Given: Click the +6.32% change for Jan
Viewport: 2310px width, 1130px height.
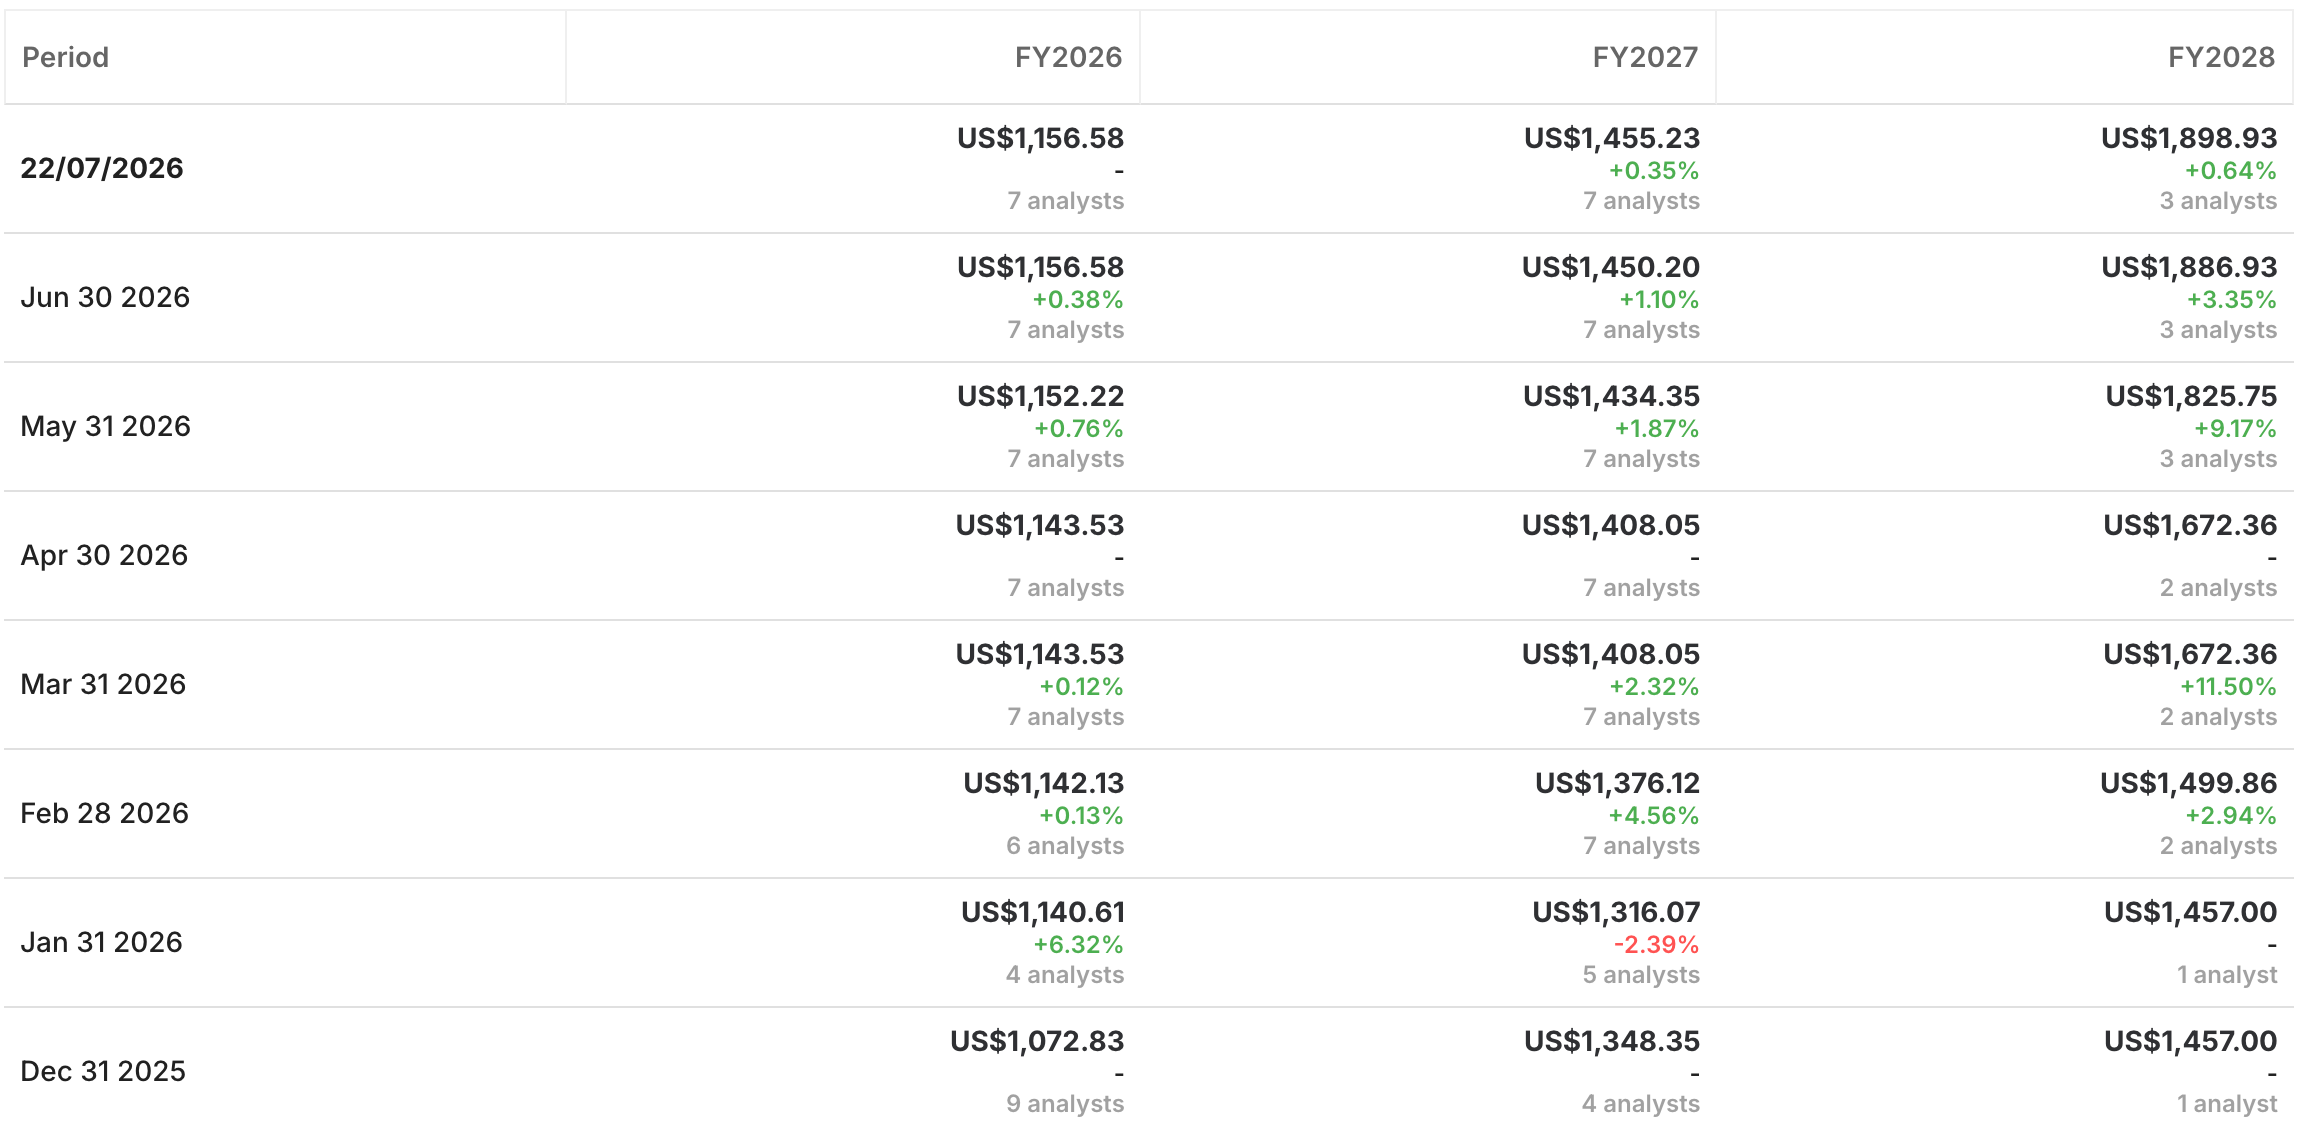Looking at the screenshot, I should click(1078, 944).
